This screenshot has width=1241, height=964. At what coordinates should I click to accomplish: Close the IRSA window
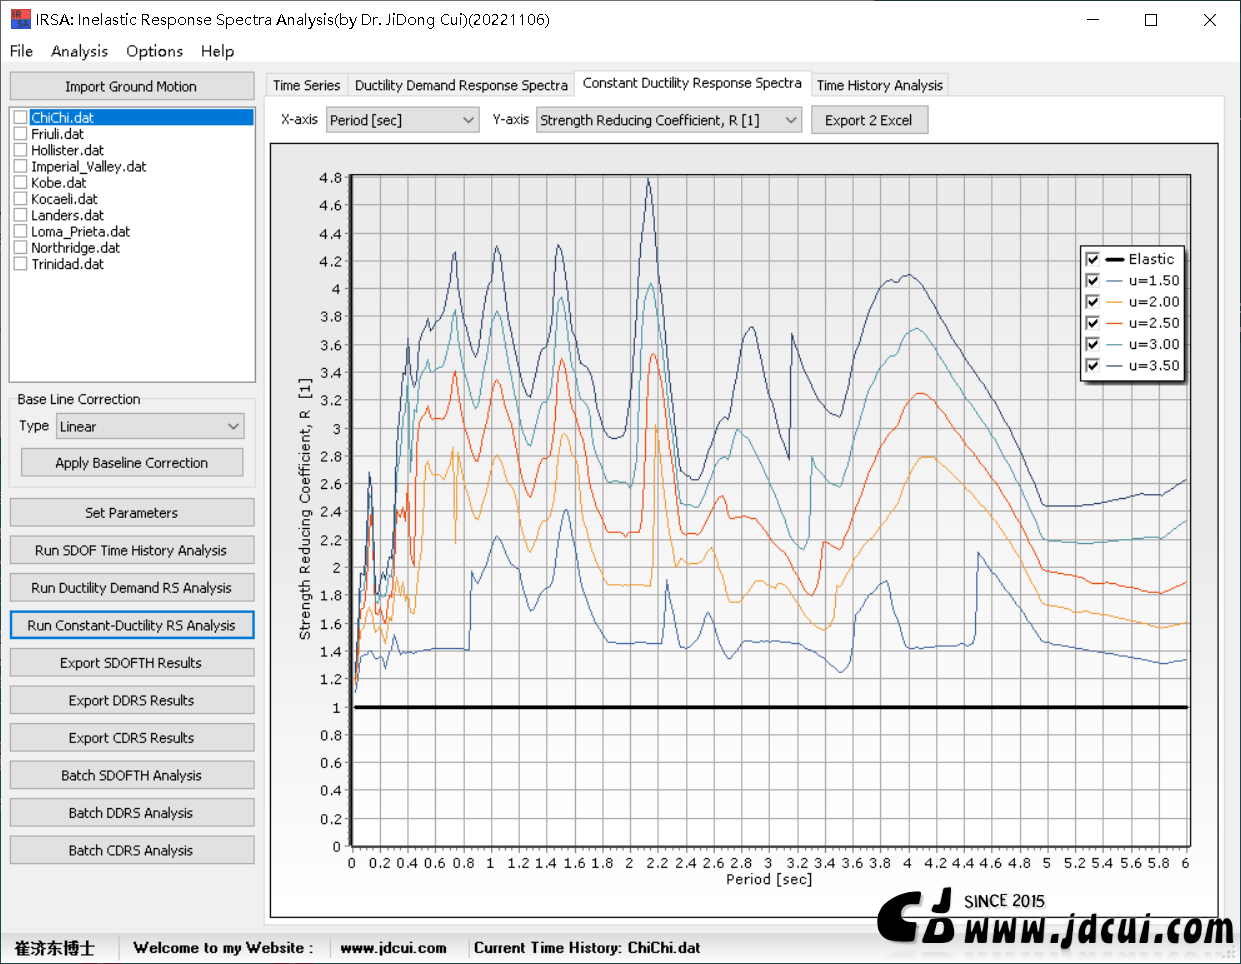click(1210, 20)
